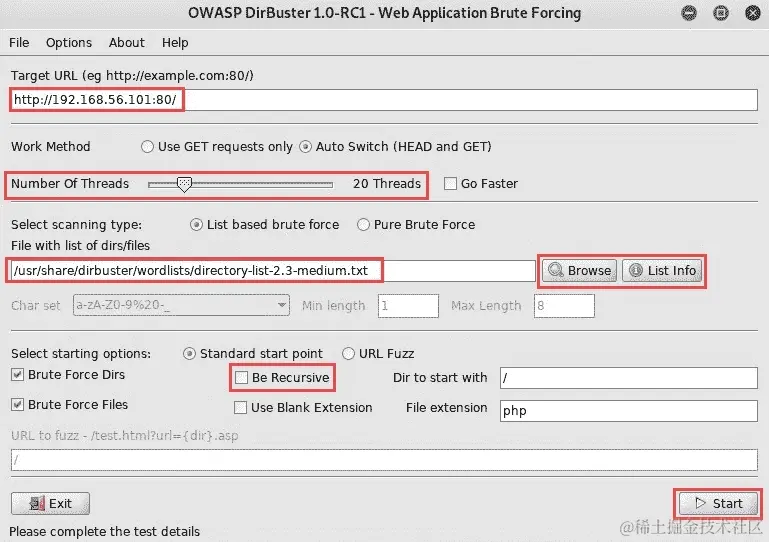Click the Min length field
769x542 pixels.
[408, 306]
